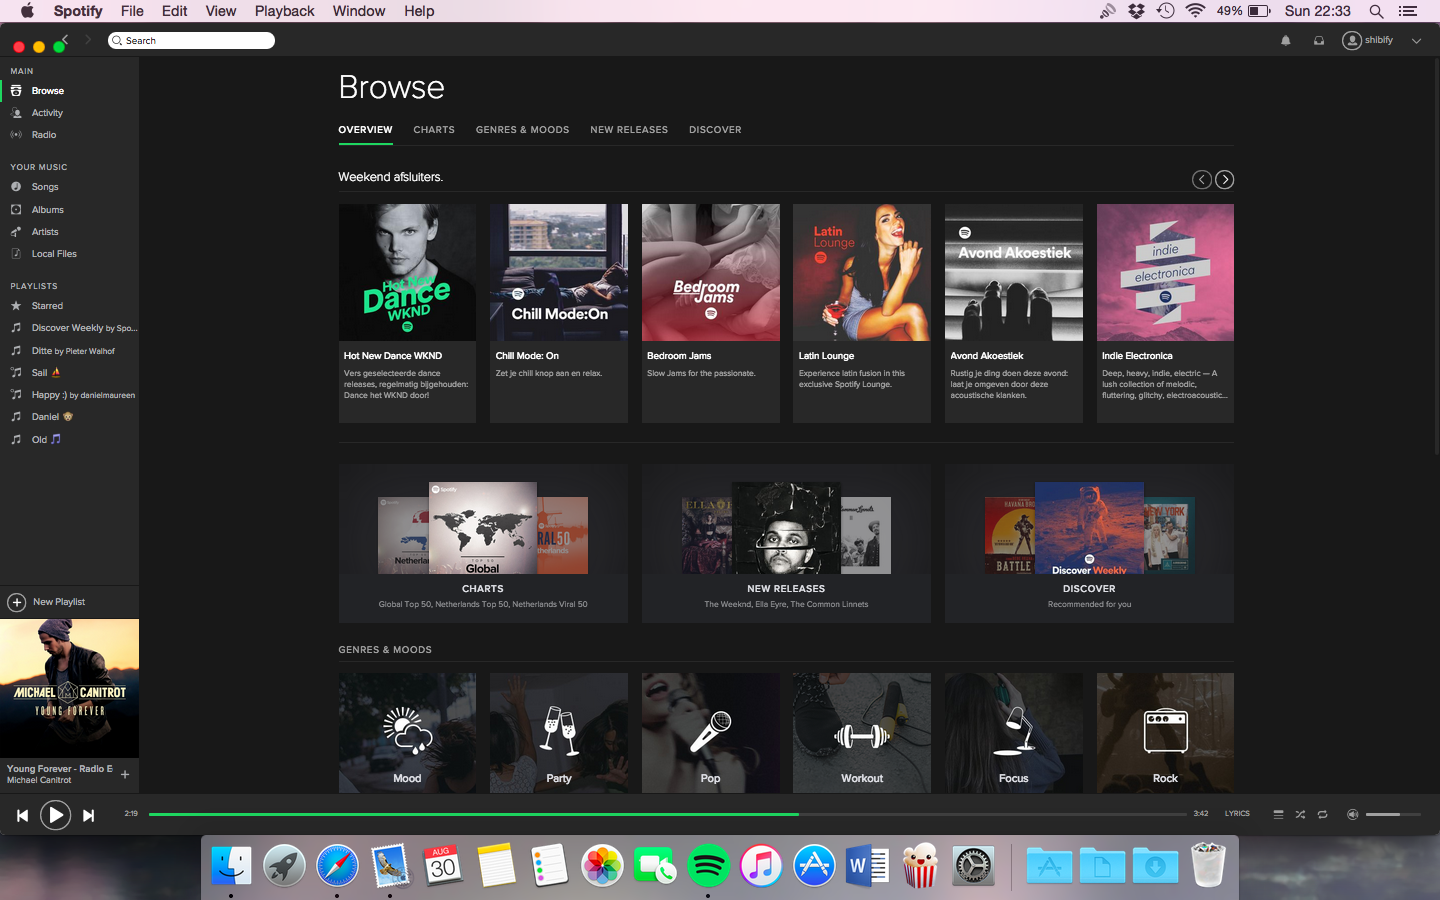The width and height of the screenshot is (1440, 900).
Task: Click the New Playlist plus button
Action: (17, 602)
